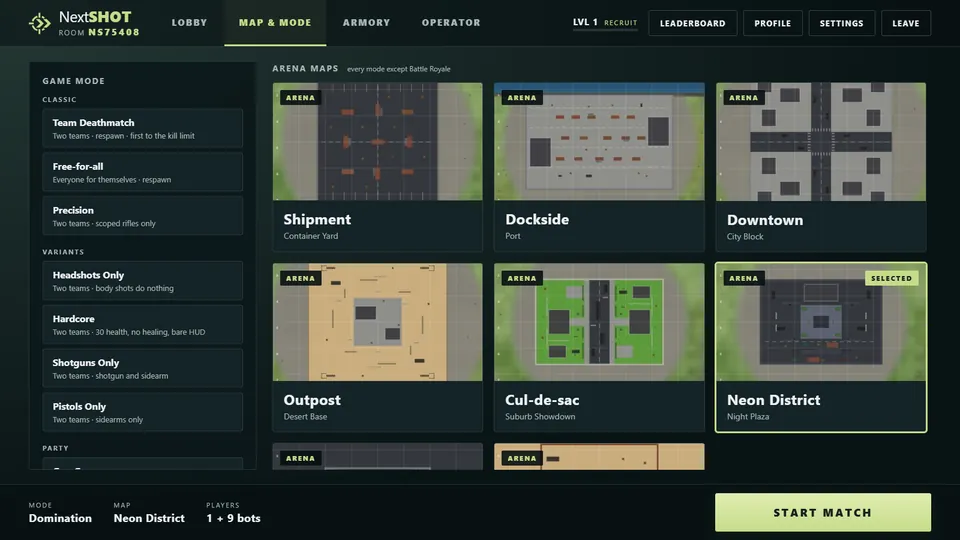Viewport: 960px width, 540px height.
Task: Select the Hardcore variant
Action: 143,324
